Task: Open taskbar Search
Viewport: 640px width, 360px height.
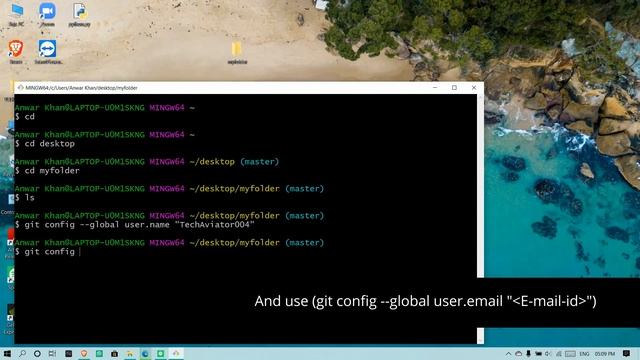Action: coord(22,353)
